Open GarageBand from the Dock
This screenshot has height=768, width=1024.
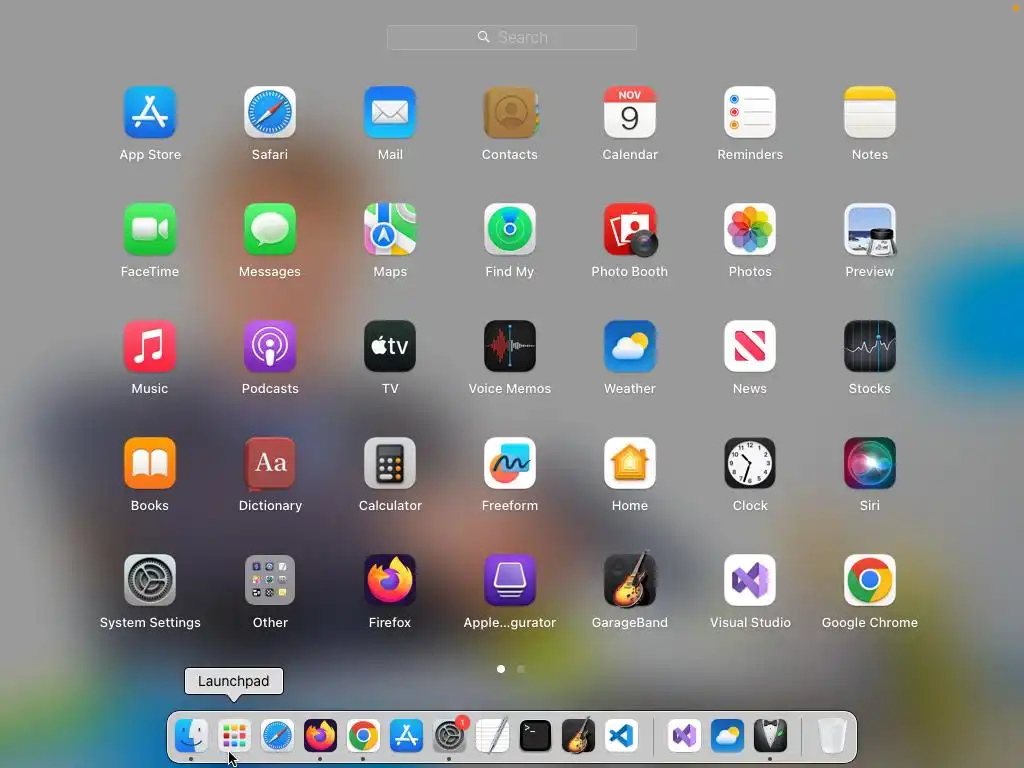(578, 735)
